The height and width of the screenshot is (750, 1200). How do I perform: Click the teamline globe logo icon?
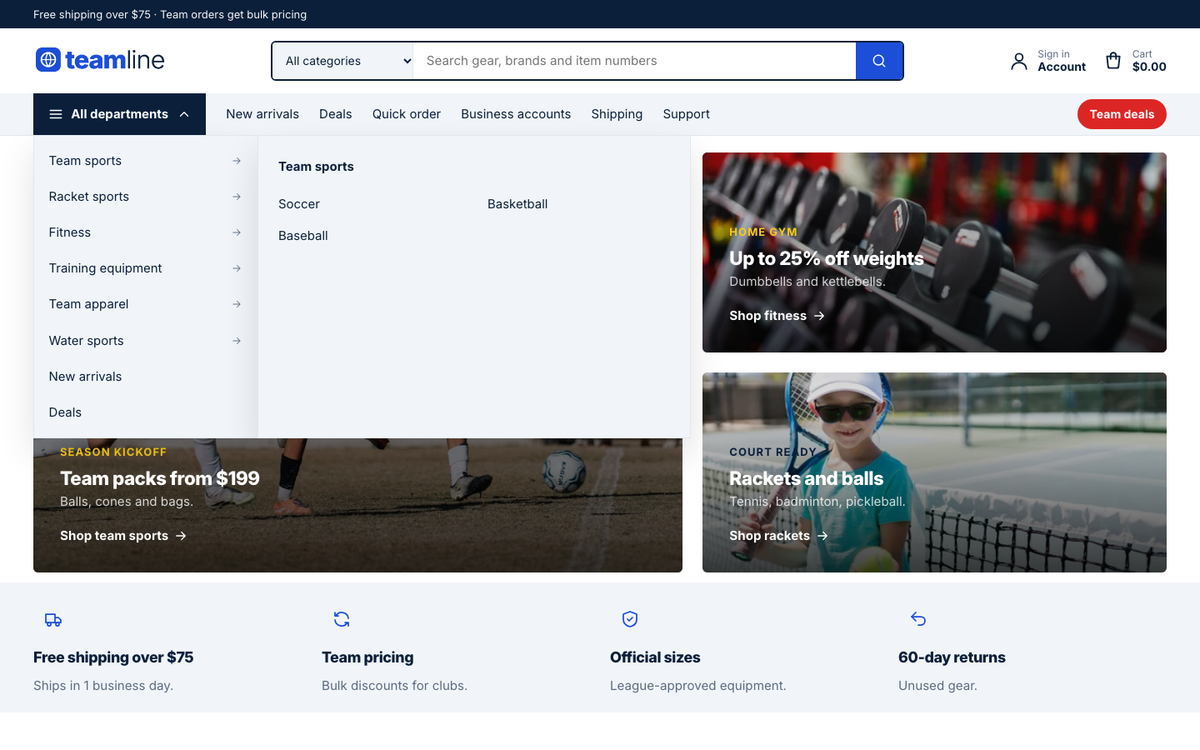coord(48,60)
